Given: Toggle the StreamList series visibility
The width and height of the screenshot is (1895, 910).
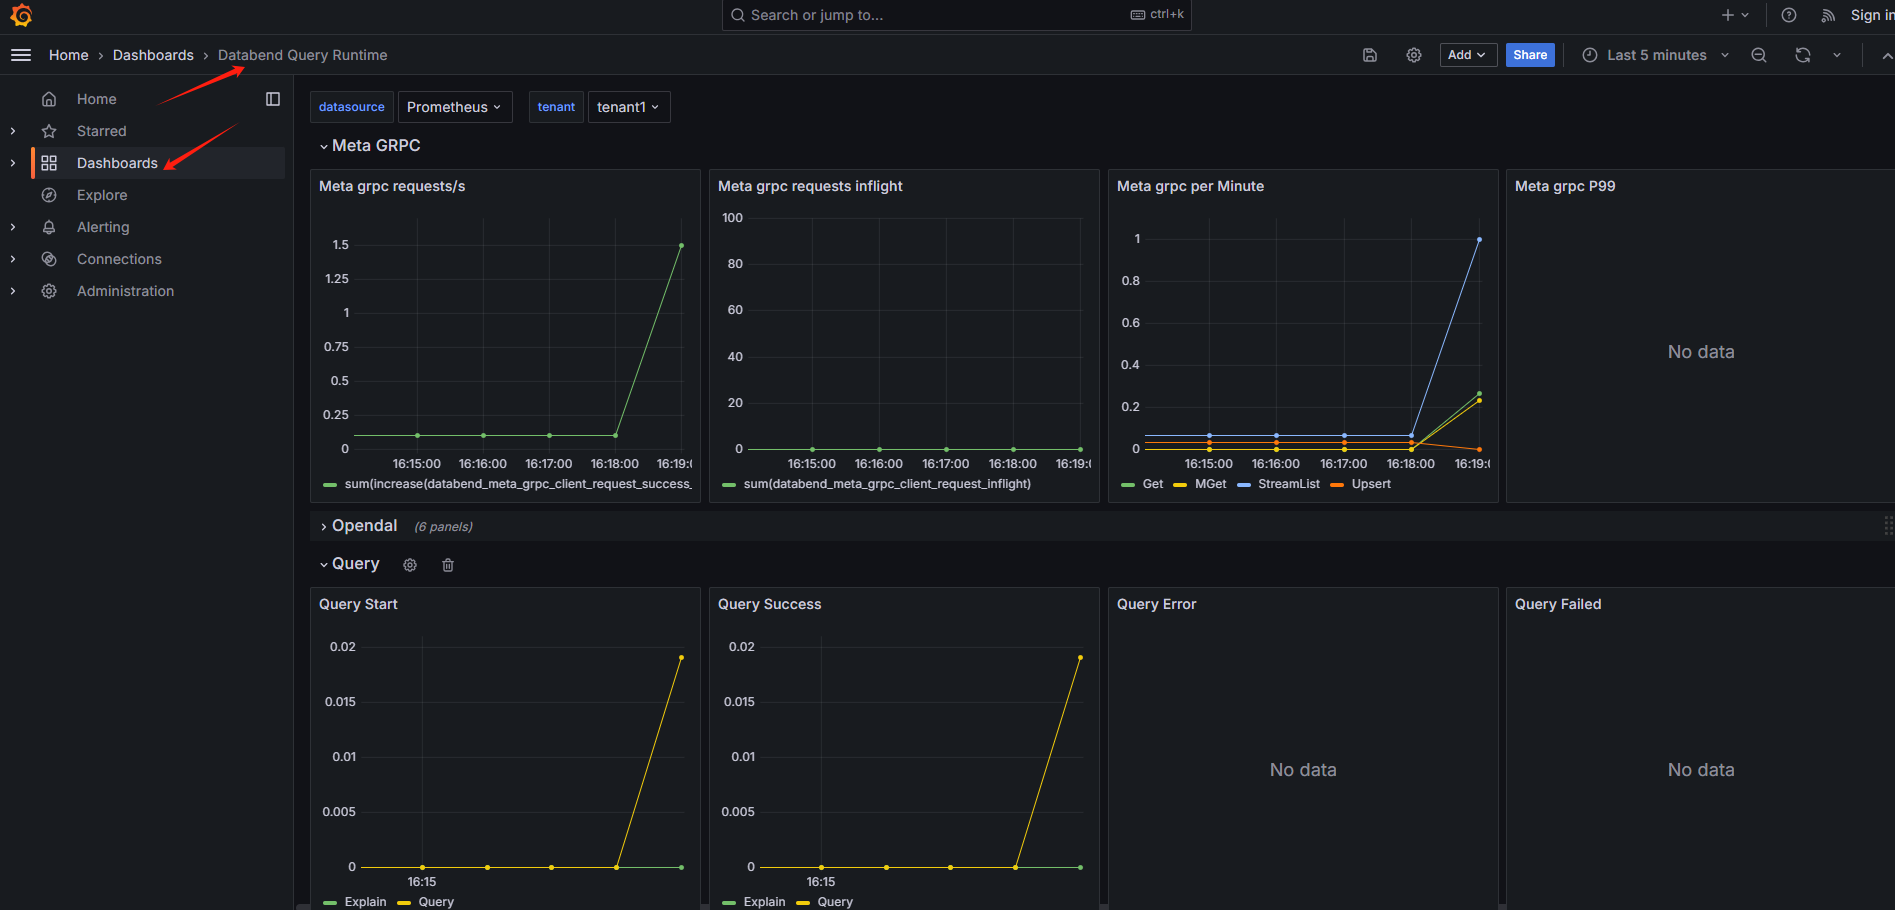Looking at the screenshot, I should (x=1288, y=483).
